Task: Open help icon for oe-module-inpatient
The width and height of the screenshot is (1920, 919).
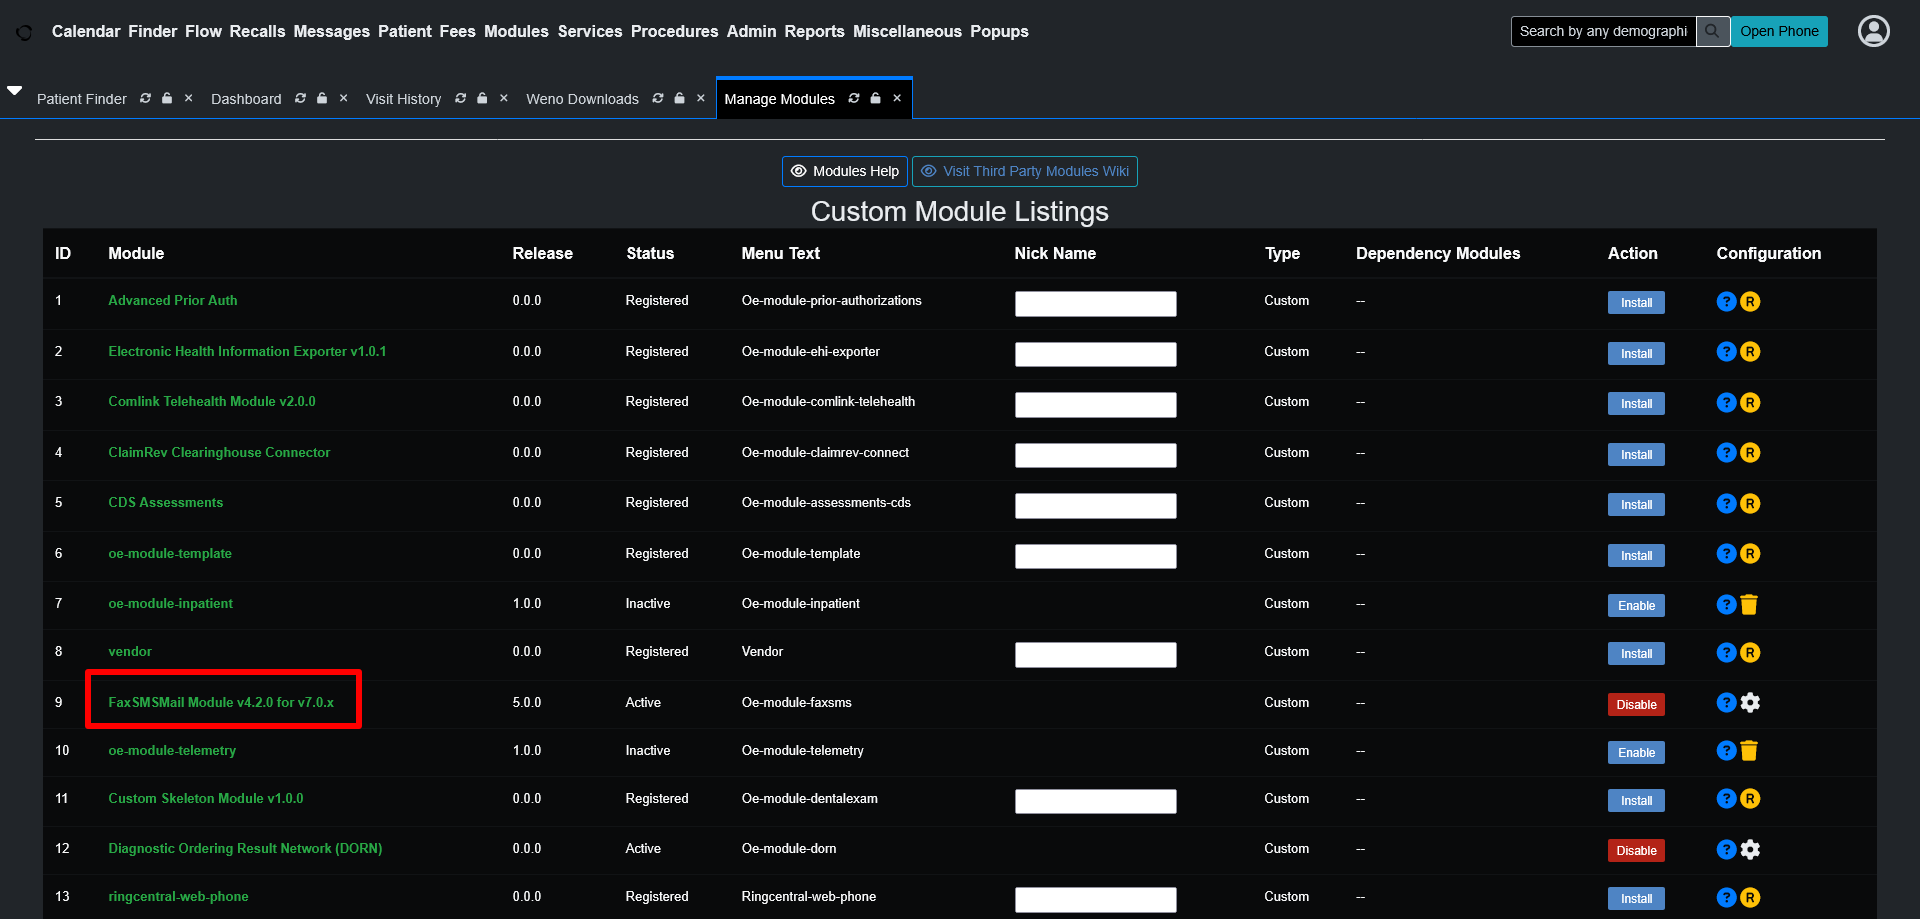Action: pyautogui.click(x=1726, y=604)
